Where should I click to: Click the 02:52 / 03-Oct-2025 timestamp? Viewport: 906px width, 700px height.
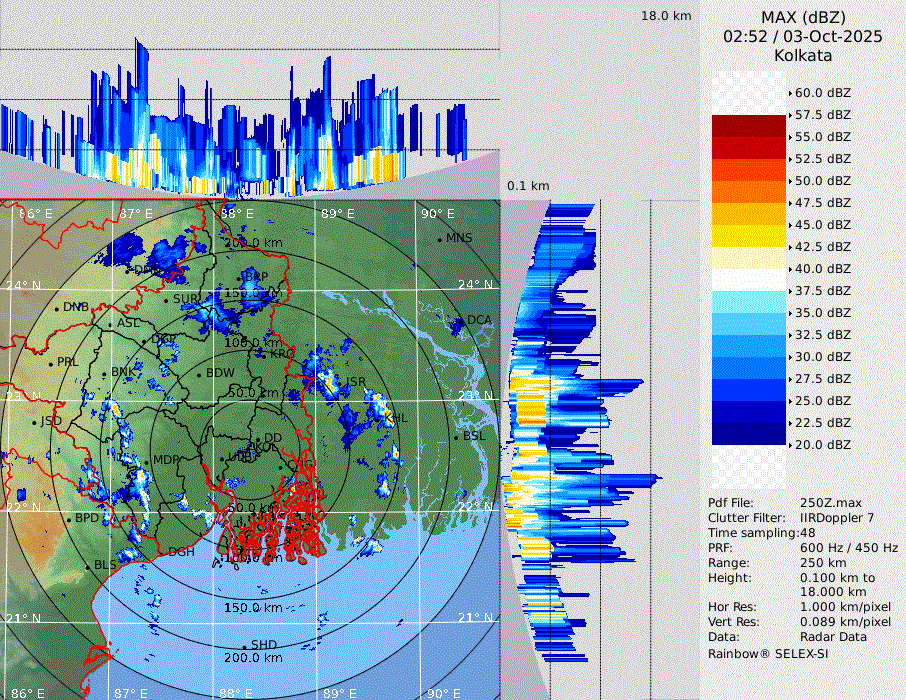803,36
